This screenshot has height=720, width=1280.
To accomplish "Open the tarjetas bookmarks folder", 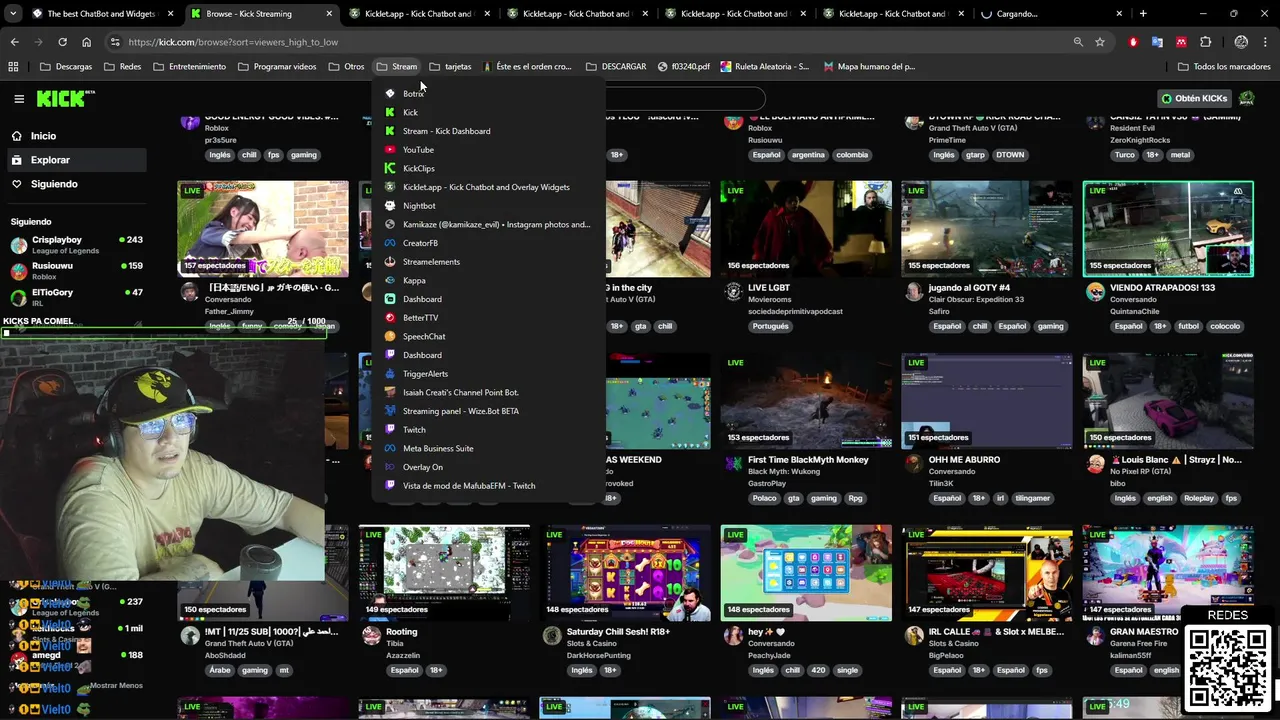I will (450, 67).
